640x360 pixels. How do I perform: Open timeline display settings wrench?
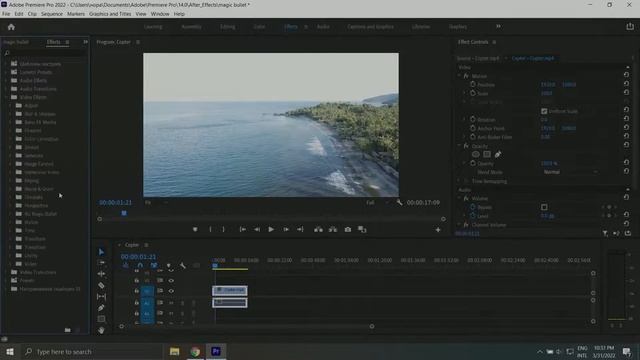click(x=182, y=266)
